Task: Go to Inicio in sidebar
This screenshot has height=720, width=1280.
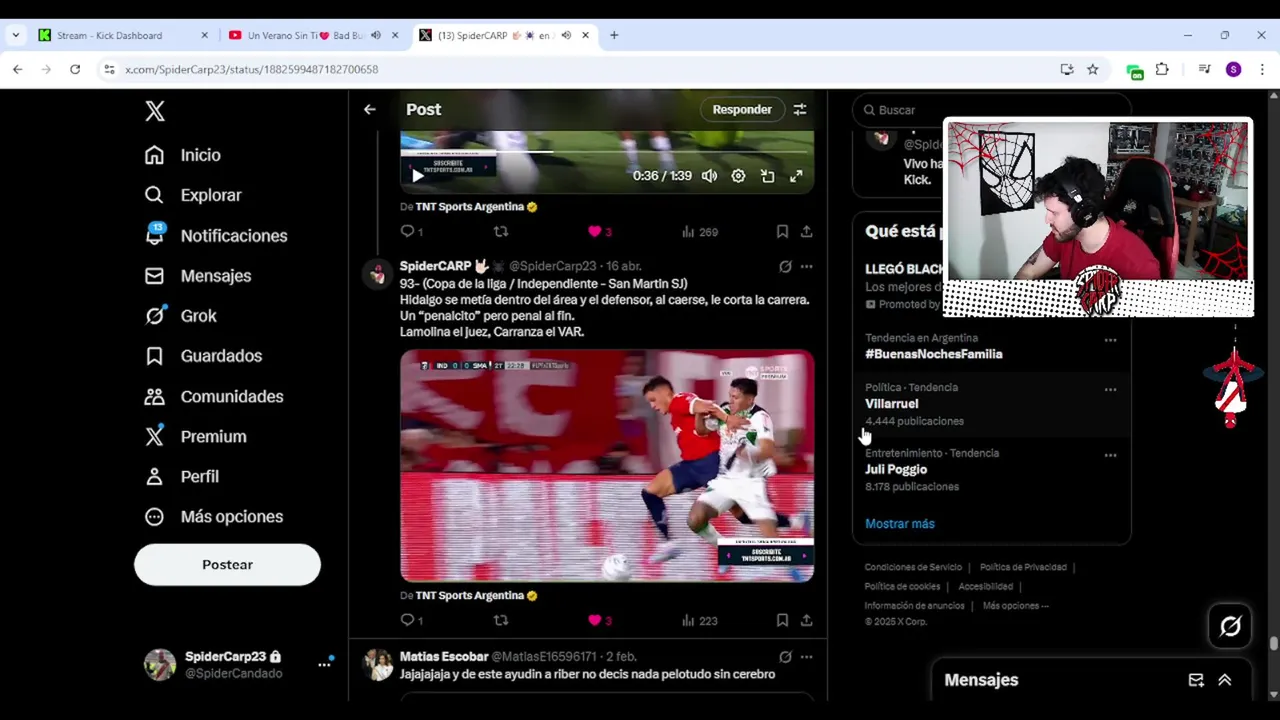Action: point(183,155)
